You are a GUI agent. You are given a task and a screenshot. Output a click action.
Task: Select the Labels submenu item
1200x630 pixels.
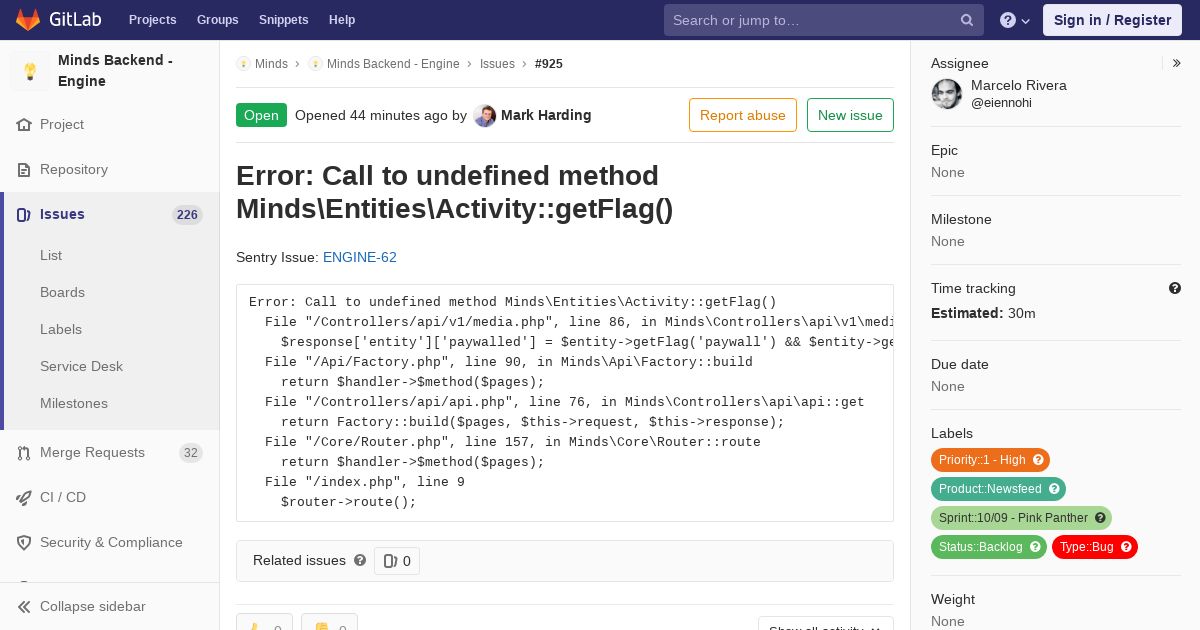pyautogui.click(x=61, y=330)
